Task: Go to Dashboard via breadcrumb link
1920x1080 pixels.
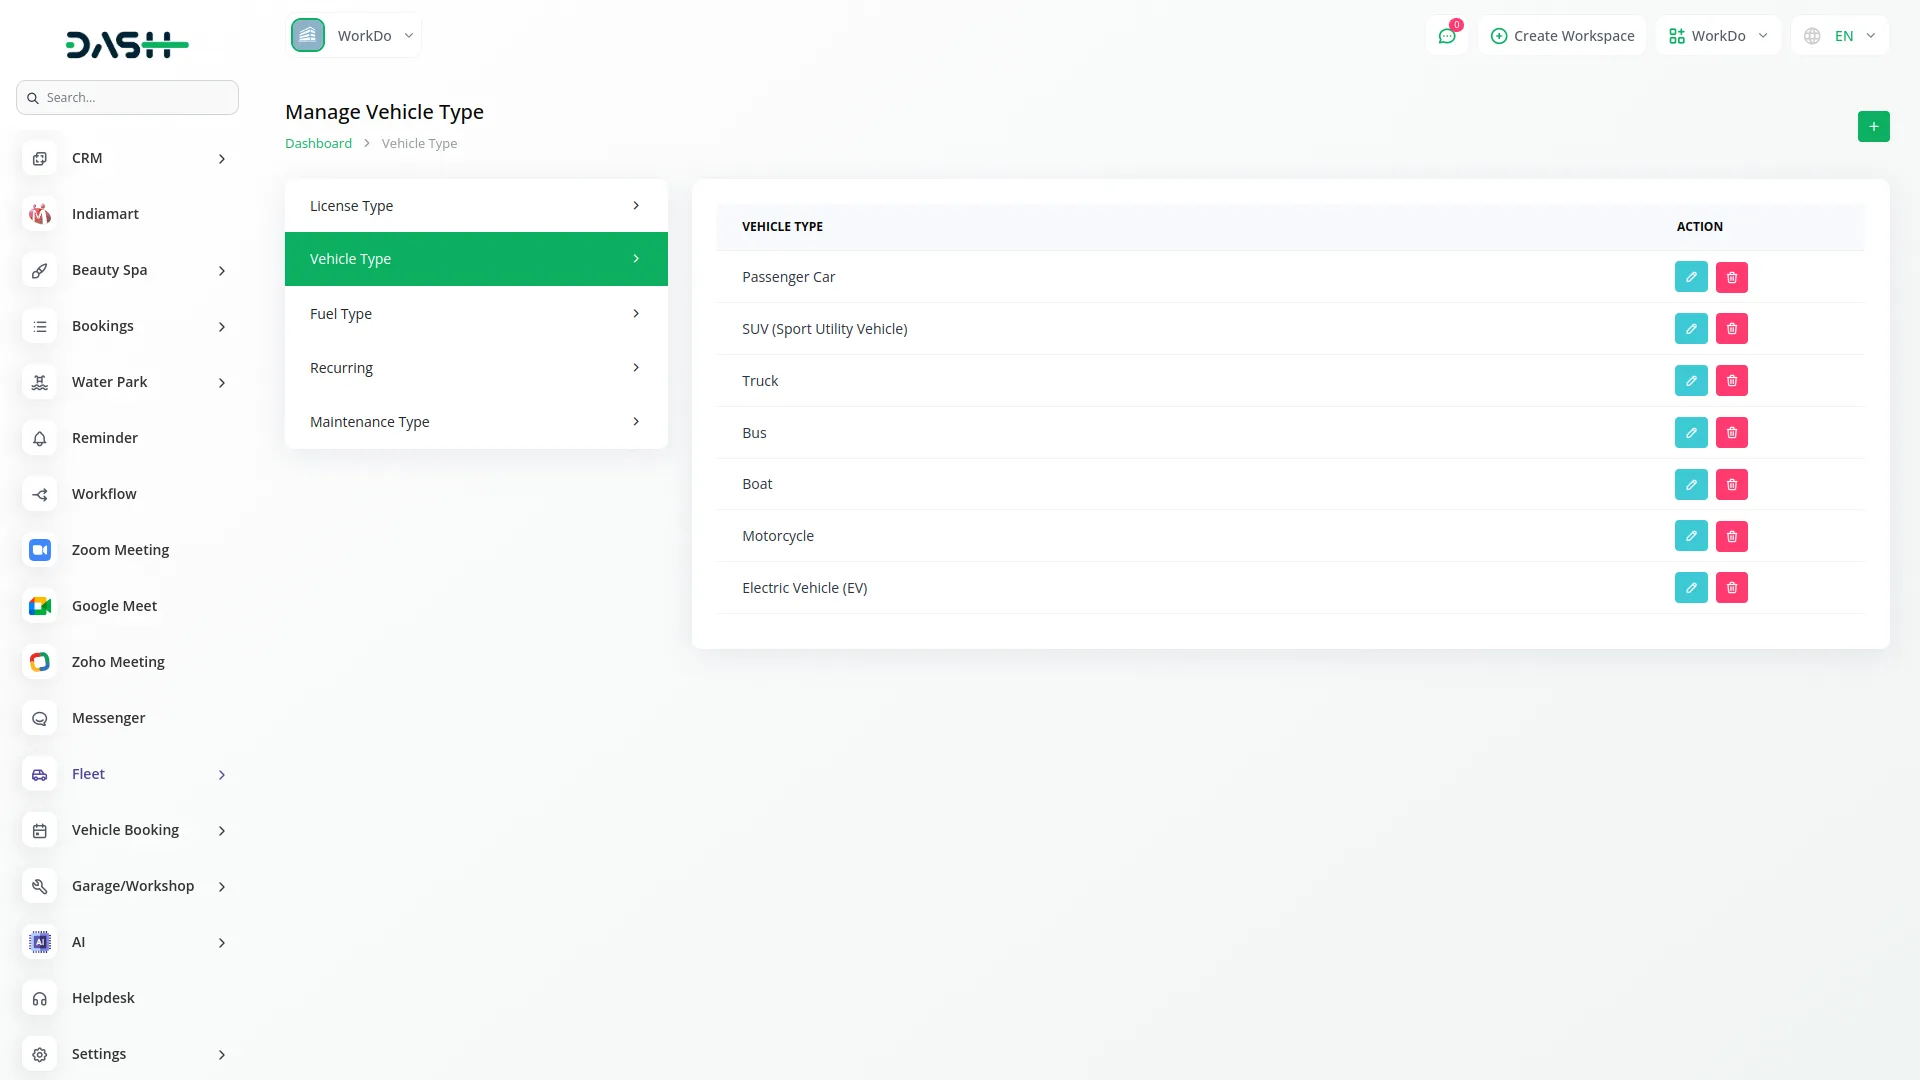Action: pyautogui.click(x=318, y=143)
